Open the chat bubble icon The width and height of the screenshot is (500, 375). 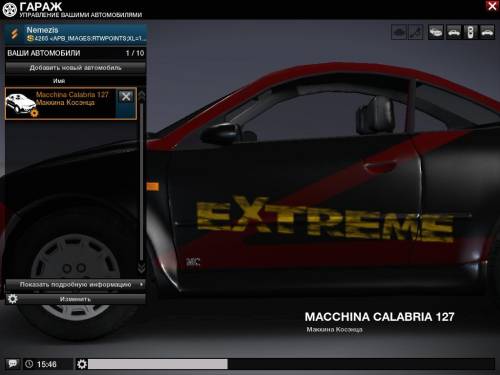tap(13, 364)
